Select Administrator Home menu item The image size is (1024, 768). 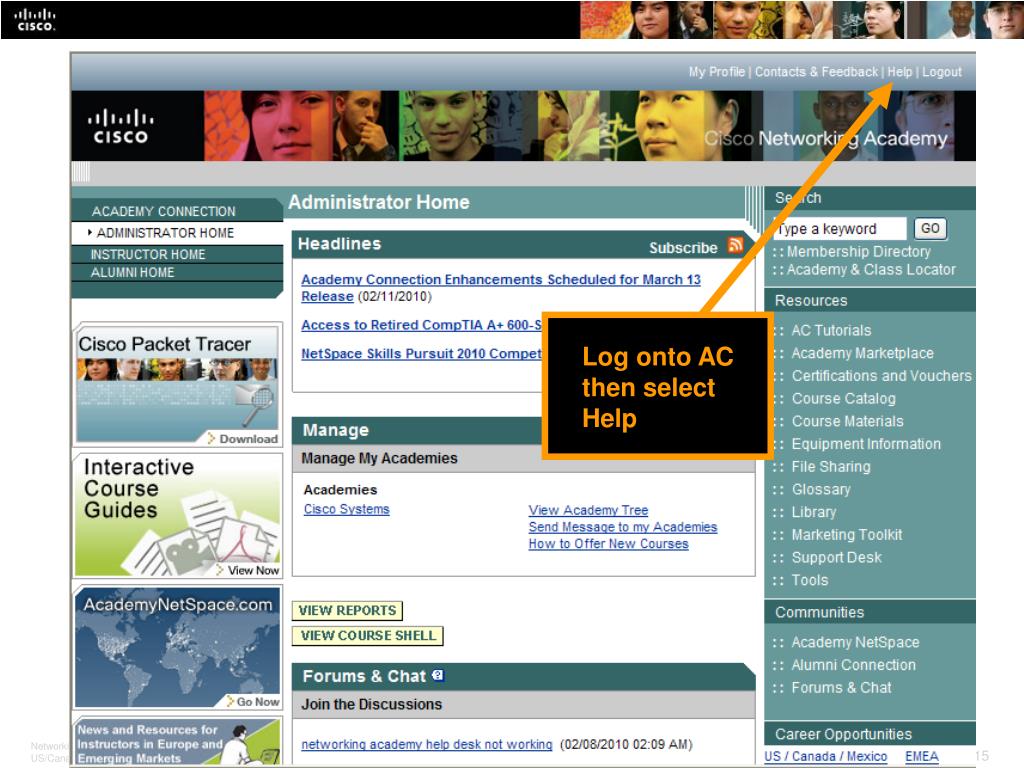pos(165,233)
